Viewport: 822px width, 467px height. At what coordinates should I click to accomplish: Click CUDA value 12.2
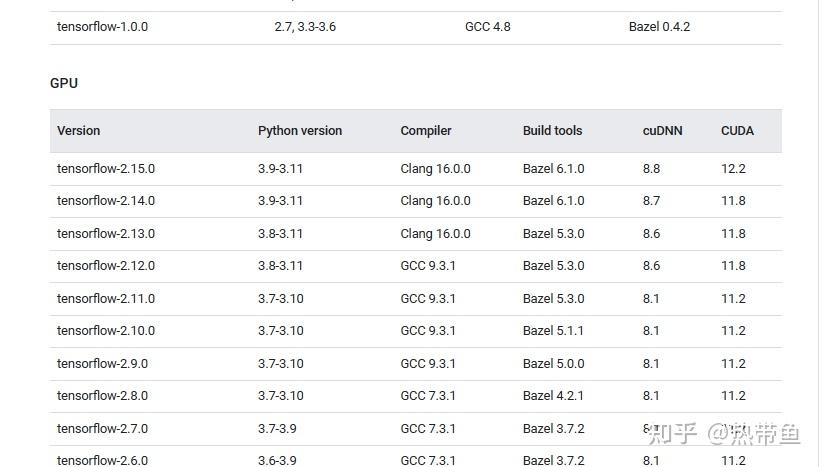click(733, 169)
